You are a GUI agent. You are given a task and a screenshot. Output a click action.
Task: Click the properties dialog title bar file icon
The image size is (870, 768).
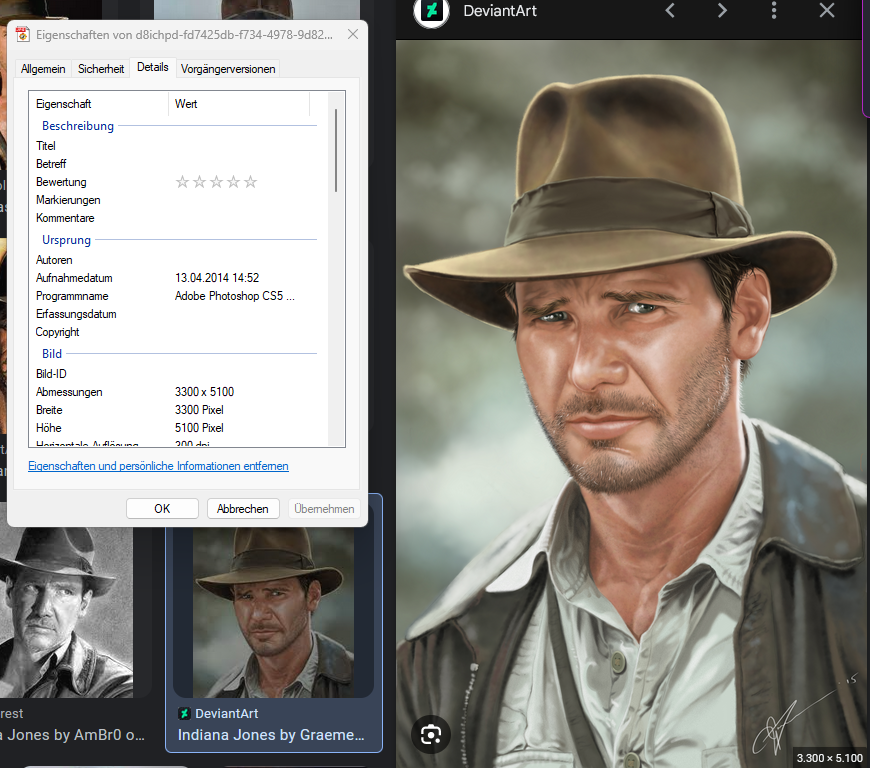(x=23, y=34)
